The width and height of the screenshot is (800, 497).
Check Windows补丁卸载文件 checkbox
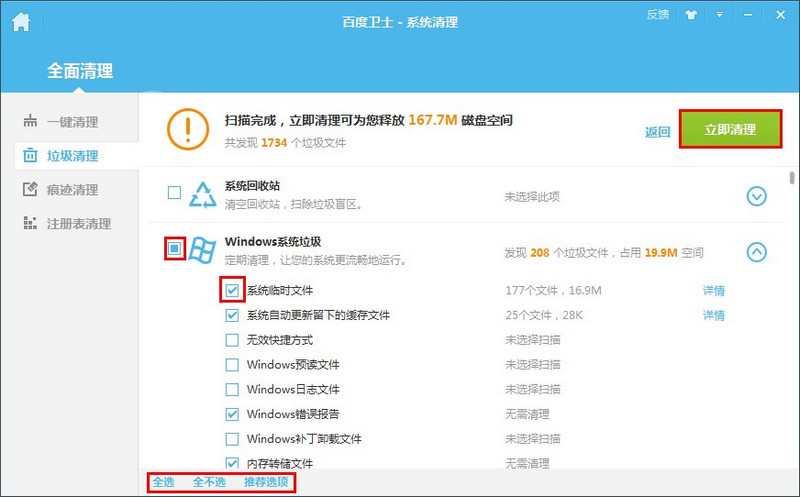[232, 439]
